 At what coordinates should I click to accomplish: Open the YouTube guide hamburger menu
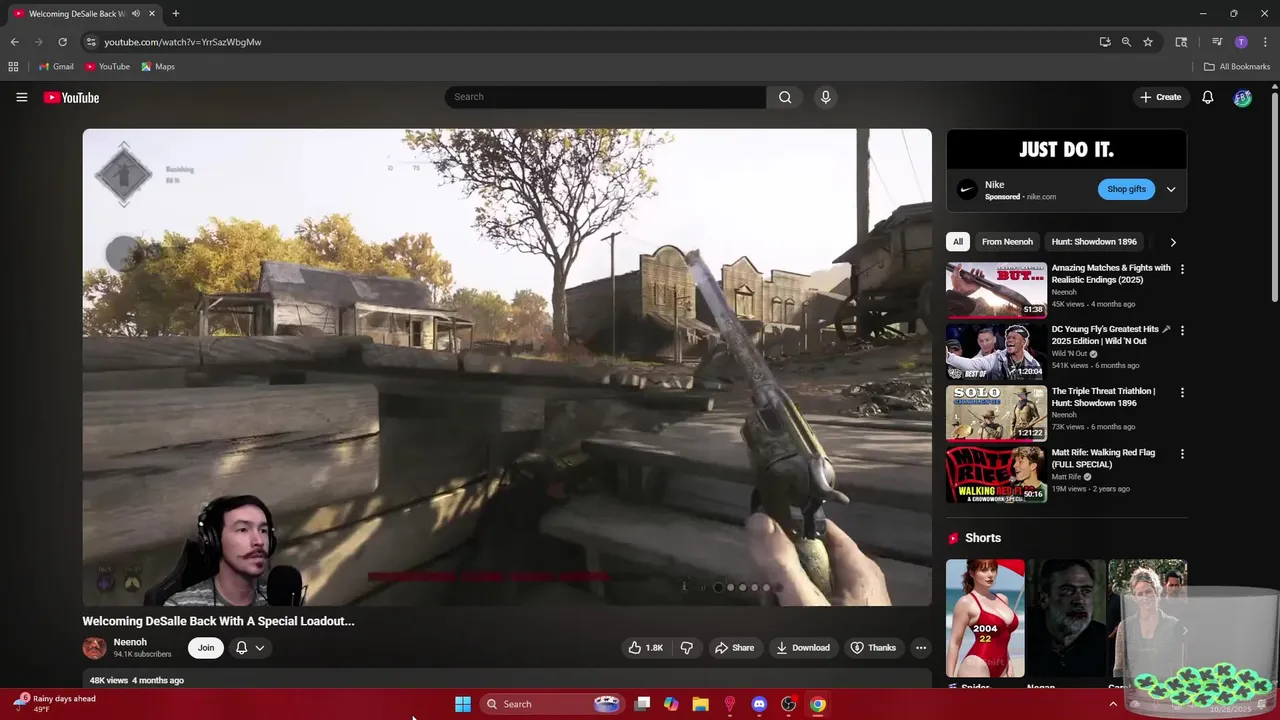click(21, 97)
